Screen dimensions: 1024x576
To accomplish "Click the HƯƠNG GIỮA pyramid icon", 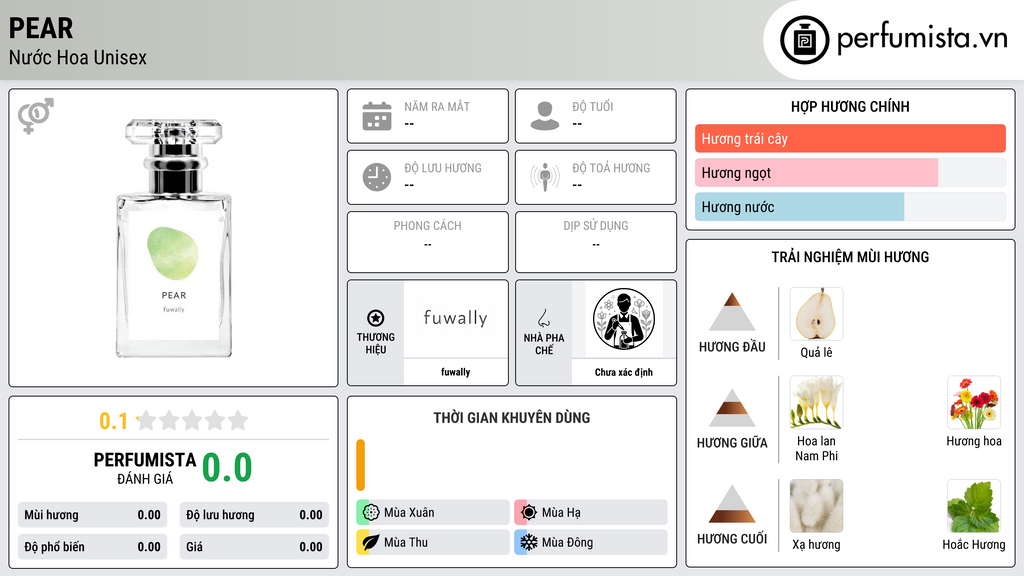I will point(732,408).
